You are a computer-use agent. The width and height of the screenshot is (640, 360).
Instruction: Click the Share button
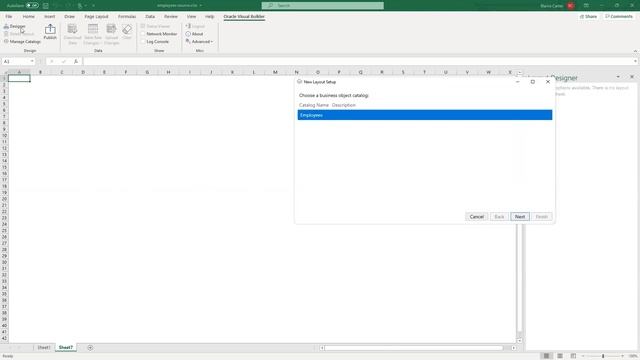[588, 16]
